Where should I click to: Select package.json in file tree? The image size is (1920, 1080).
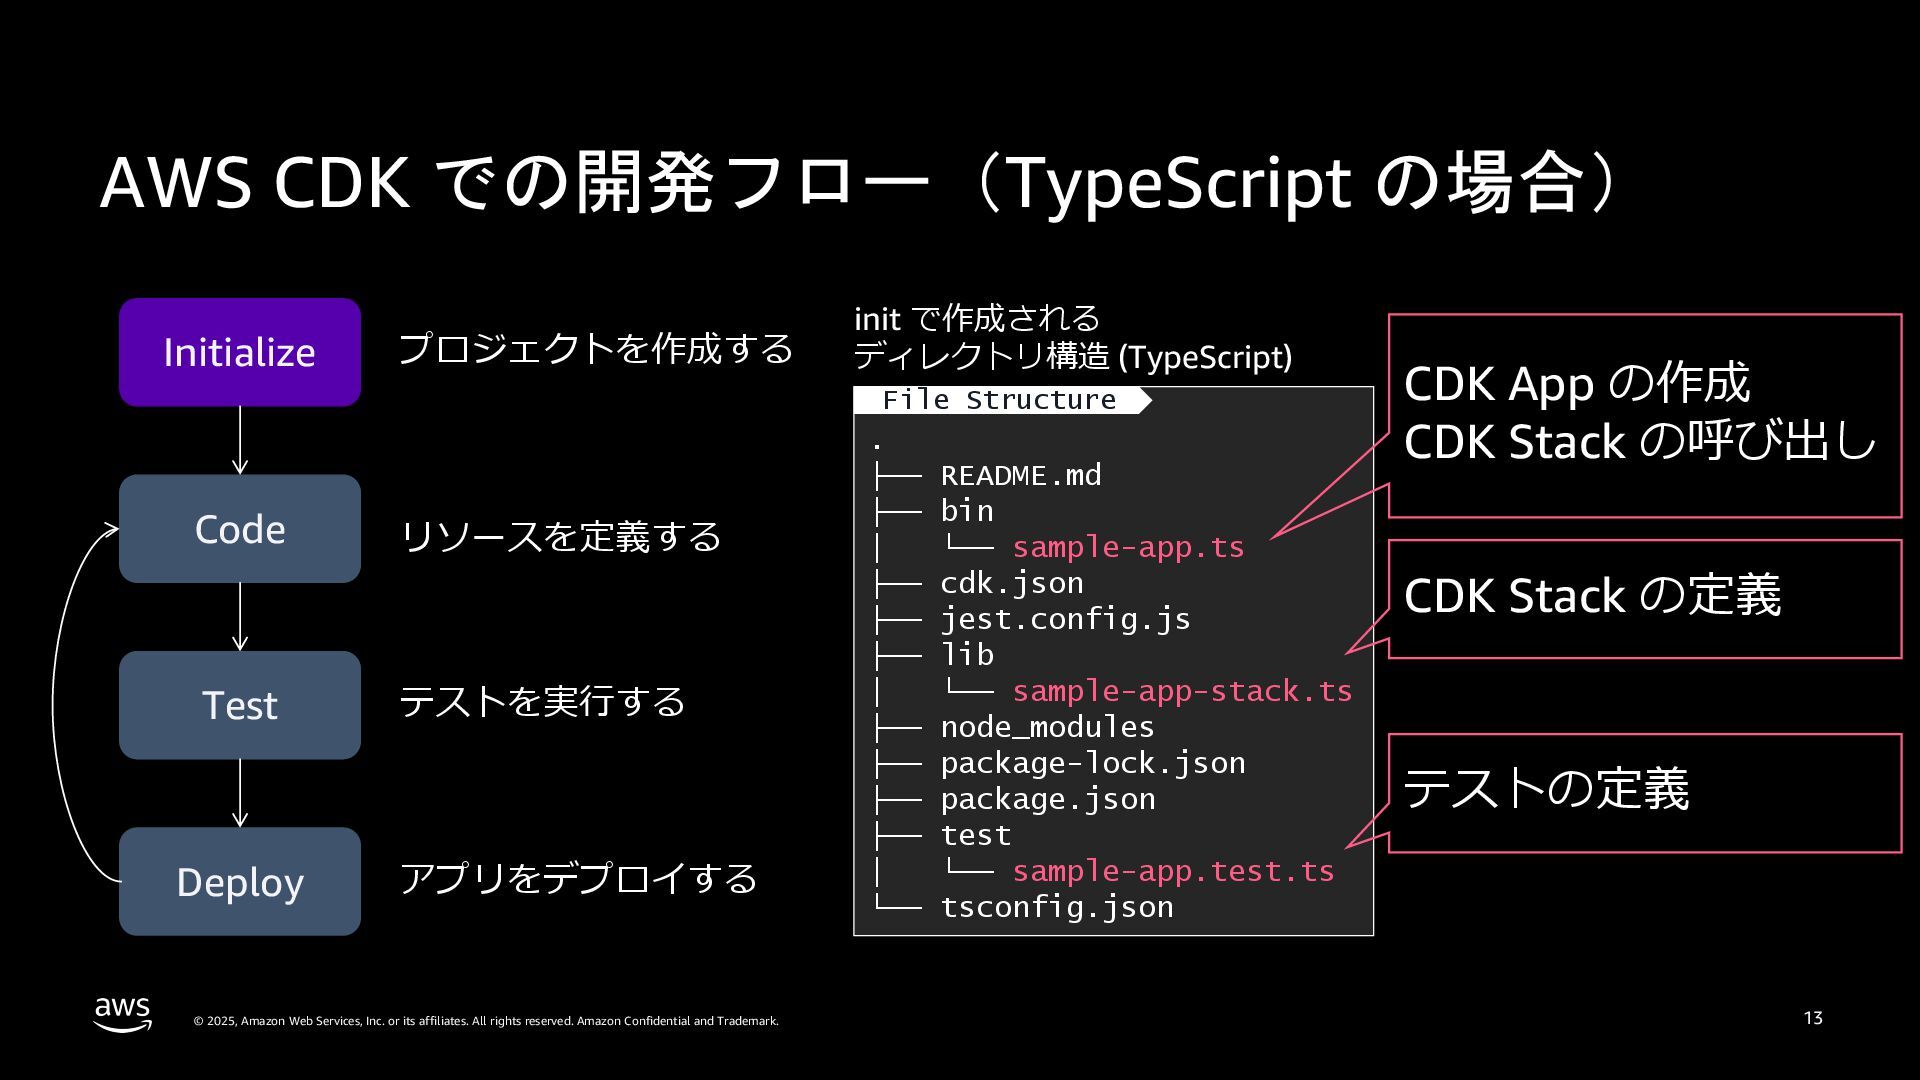click(x=1048, y=799)
